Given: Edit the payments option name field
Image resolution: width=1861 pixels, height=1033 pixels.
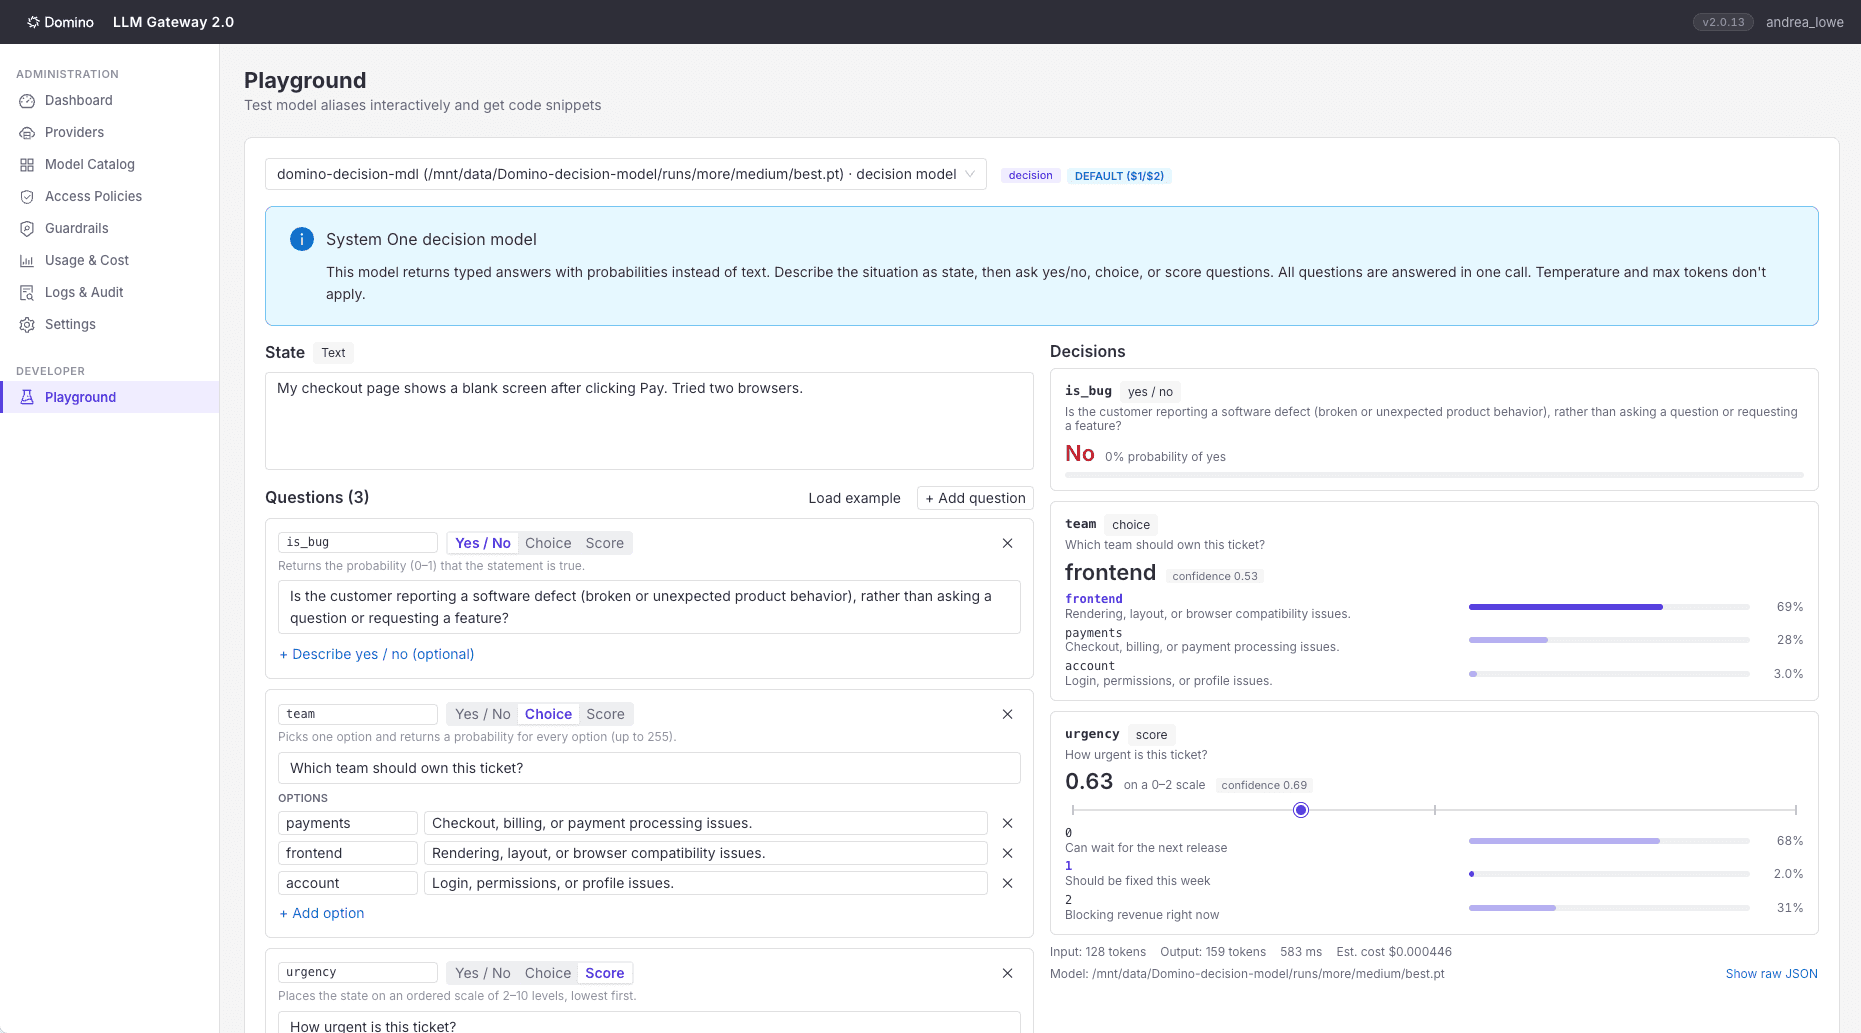Looking at the screenshot, I should coord(348,823).
